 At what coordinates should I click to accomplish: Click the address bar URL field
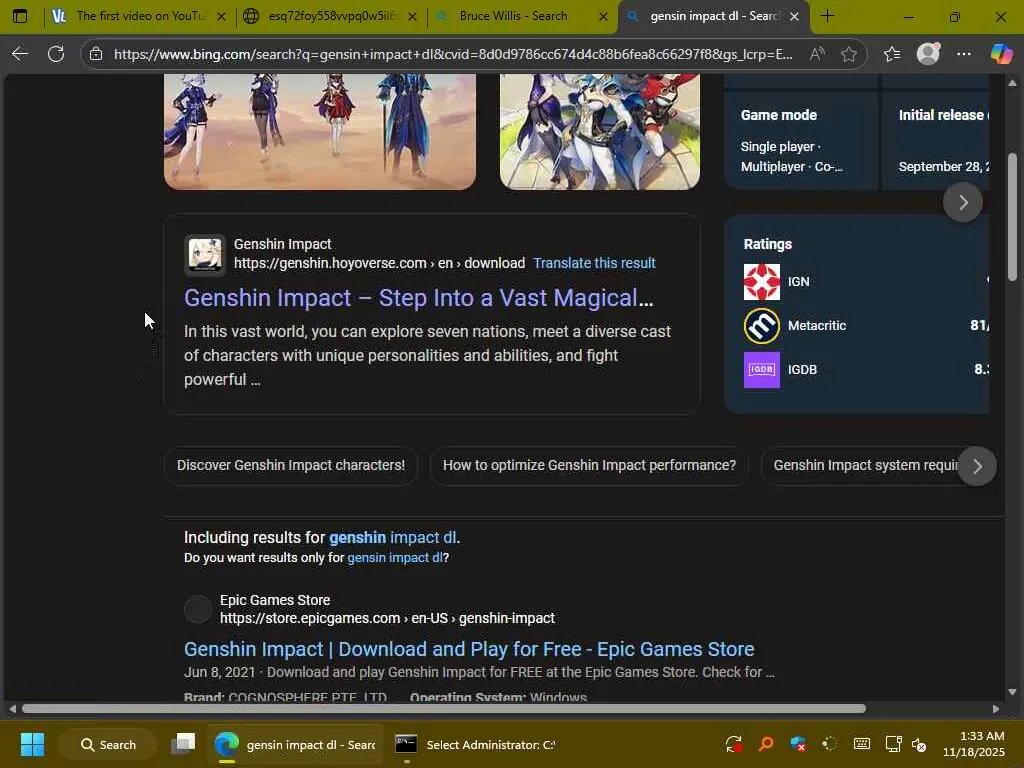(453, 54)
